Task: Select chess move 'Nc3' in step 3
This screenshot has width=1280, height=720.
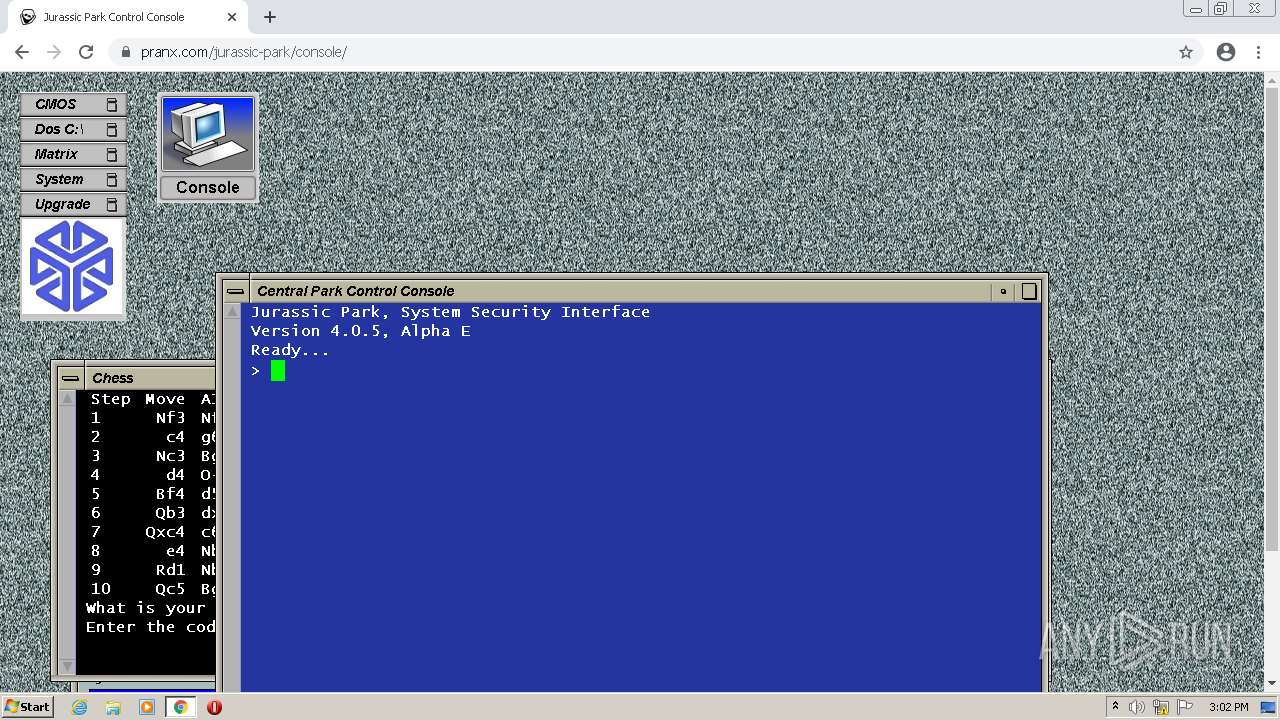Action: (x=170, y=456)
